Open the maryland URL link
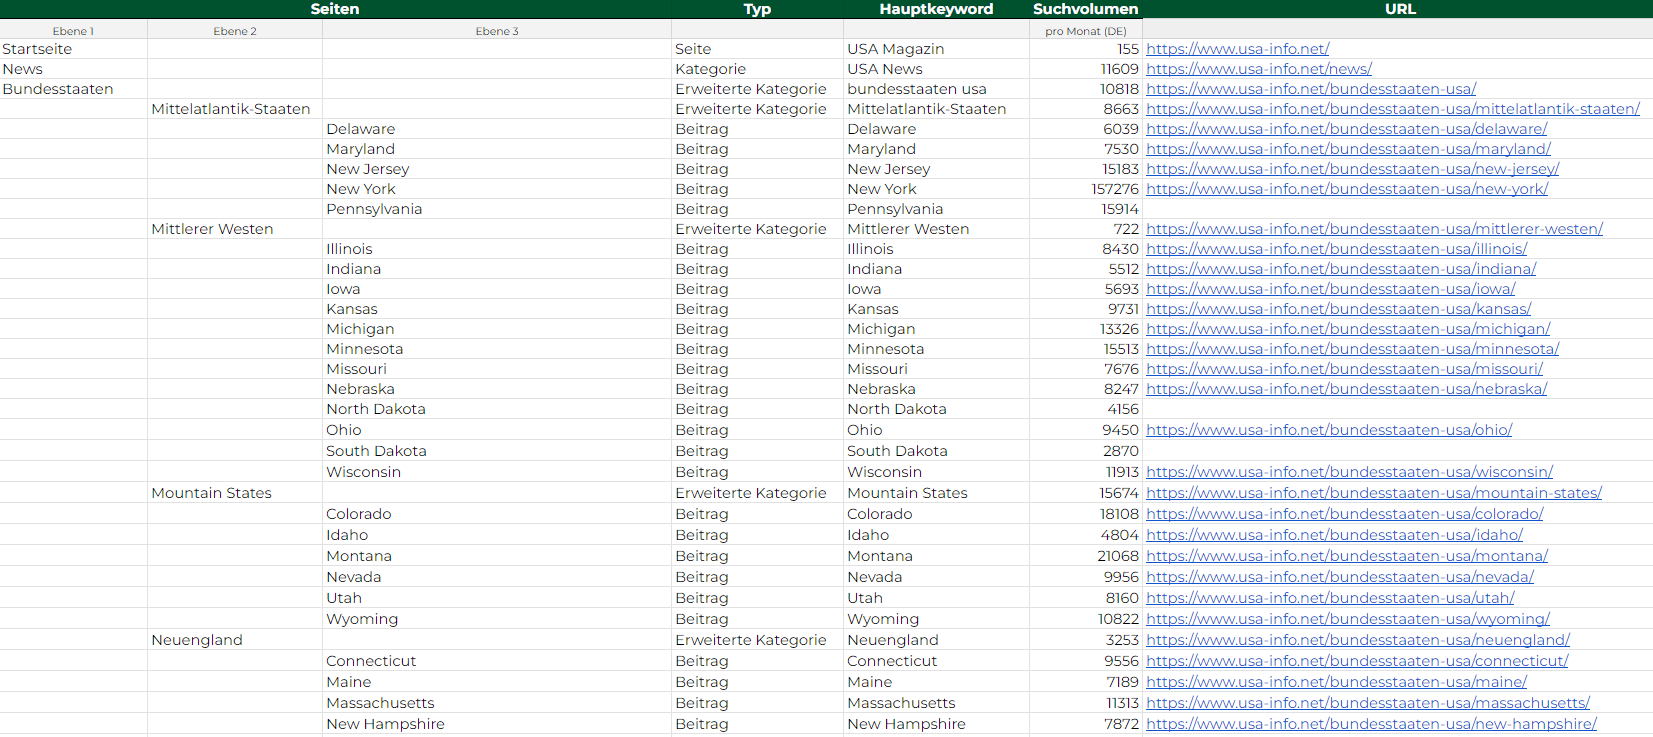Screen dimensions: 1653x737 pos(1348,149)
